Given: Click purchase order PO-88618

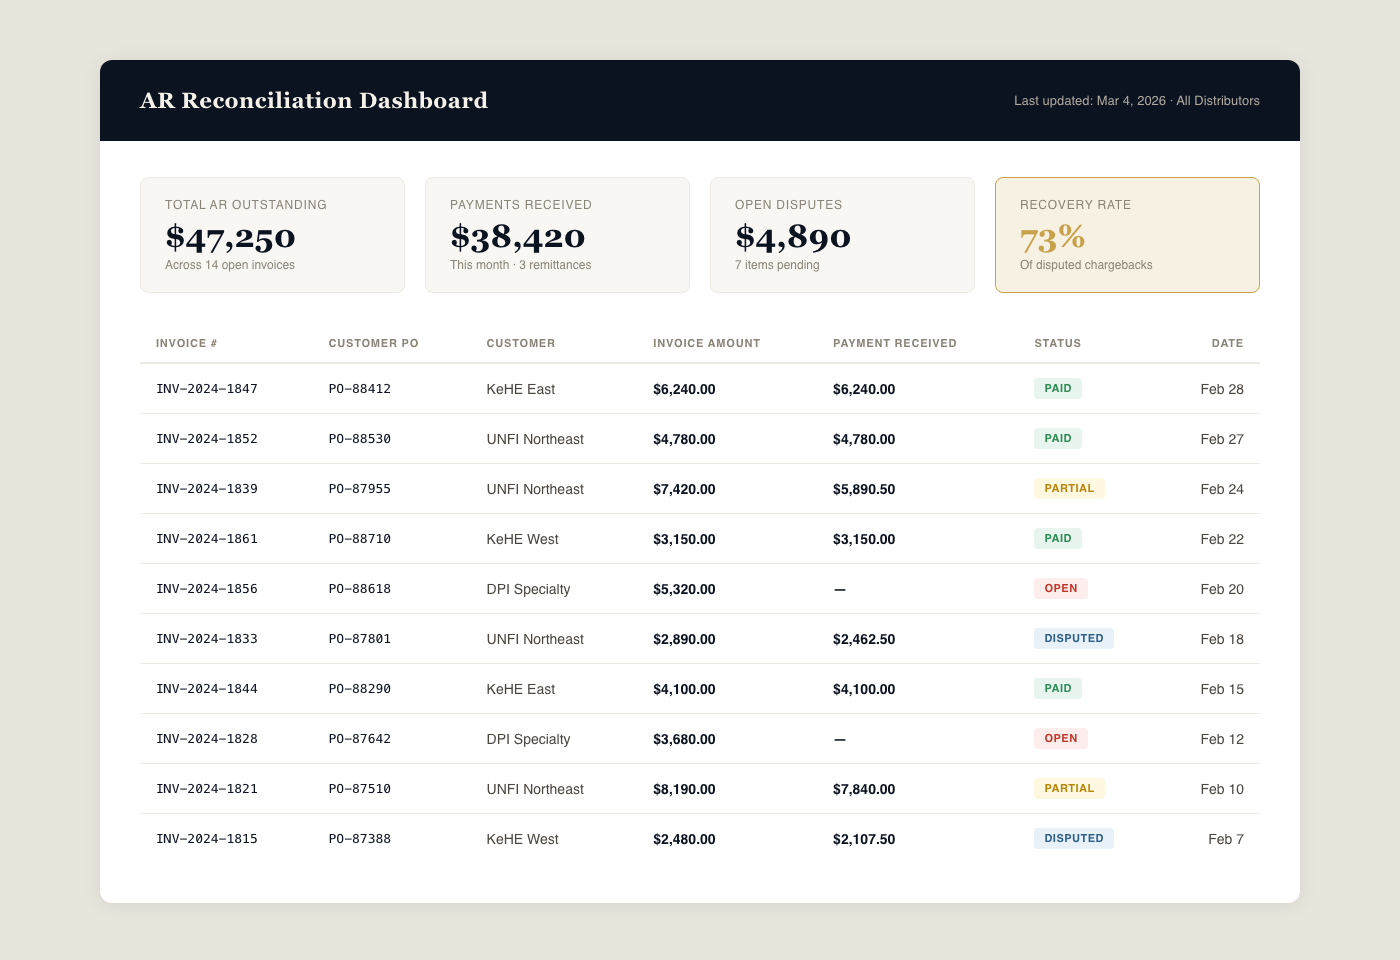Looking at the screenshot, I should pyautogui.click(x=360, y=589).
